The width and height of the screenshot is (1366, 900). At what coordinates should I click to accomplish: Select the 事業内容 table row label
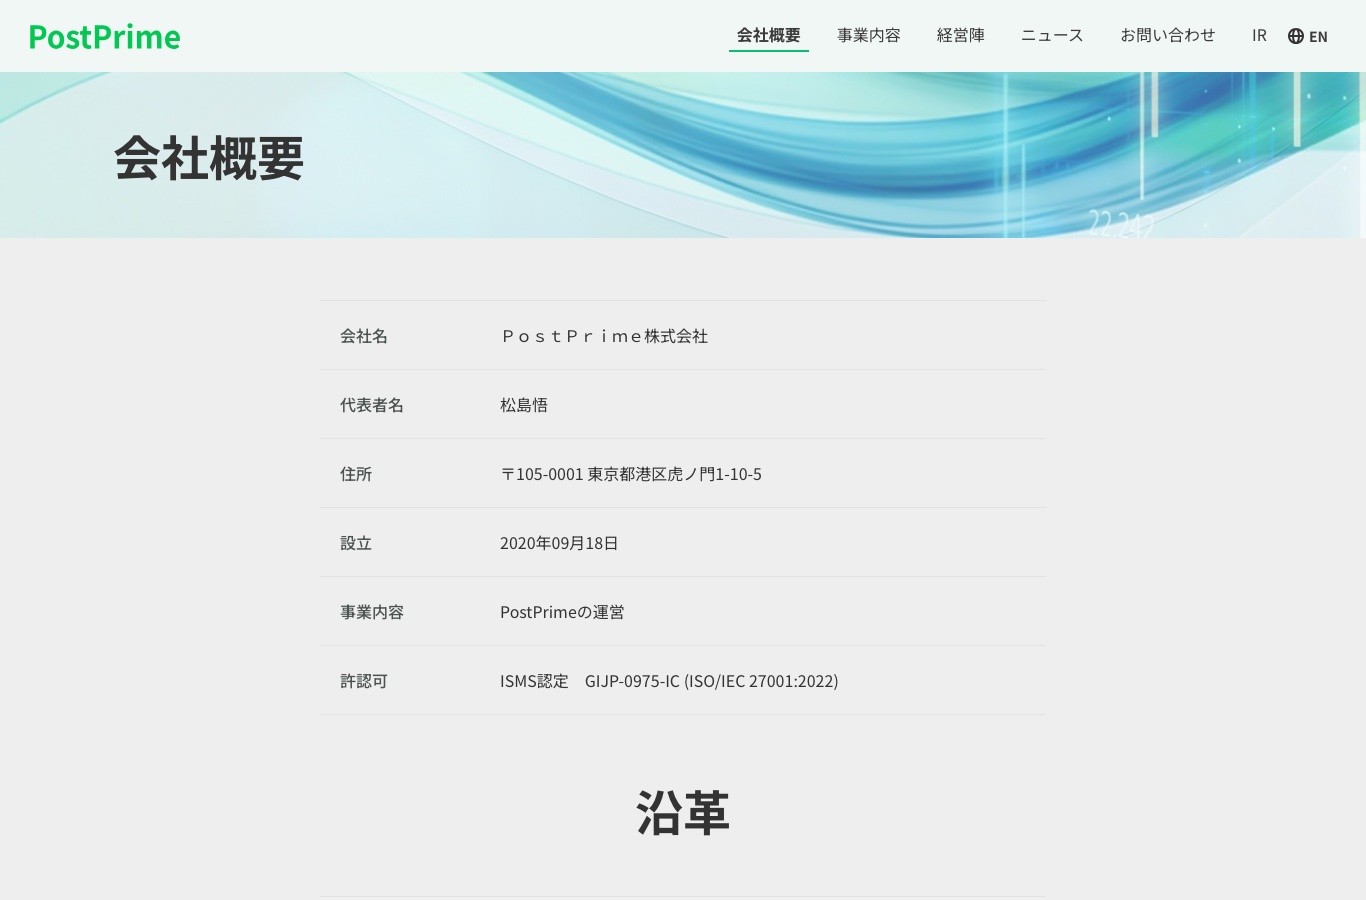tap(372, 612)
